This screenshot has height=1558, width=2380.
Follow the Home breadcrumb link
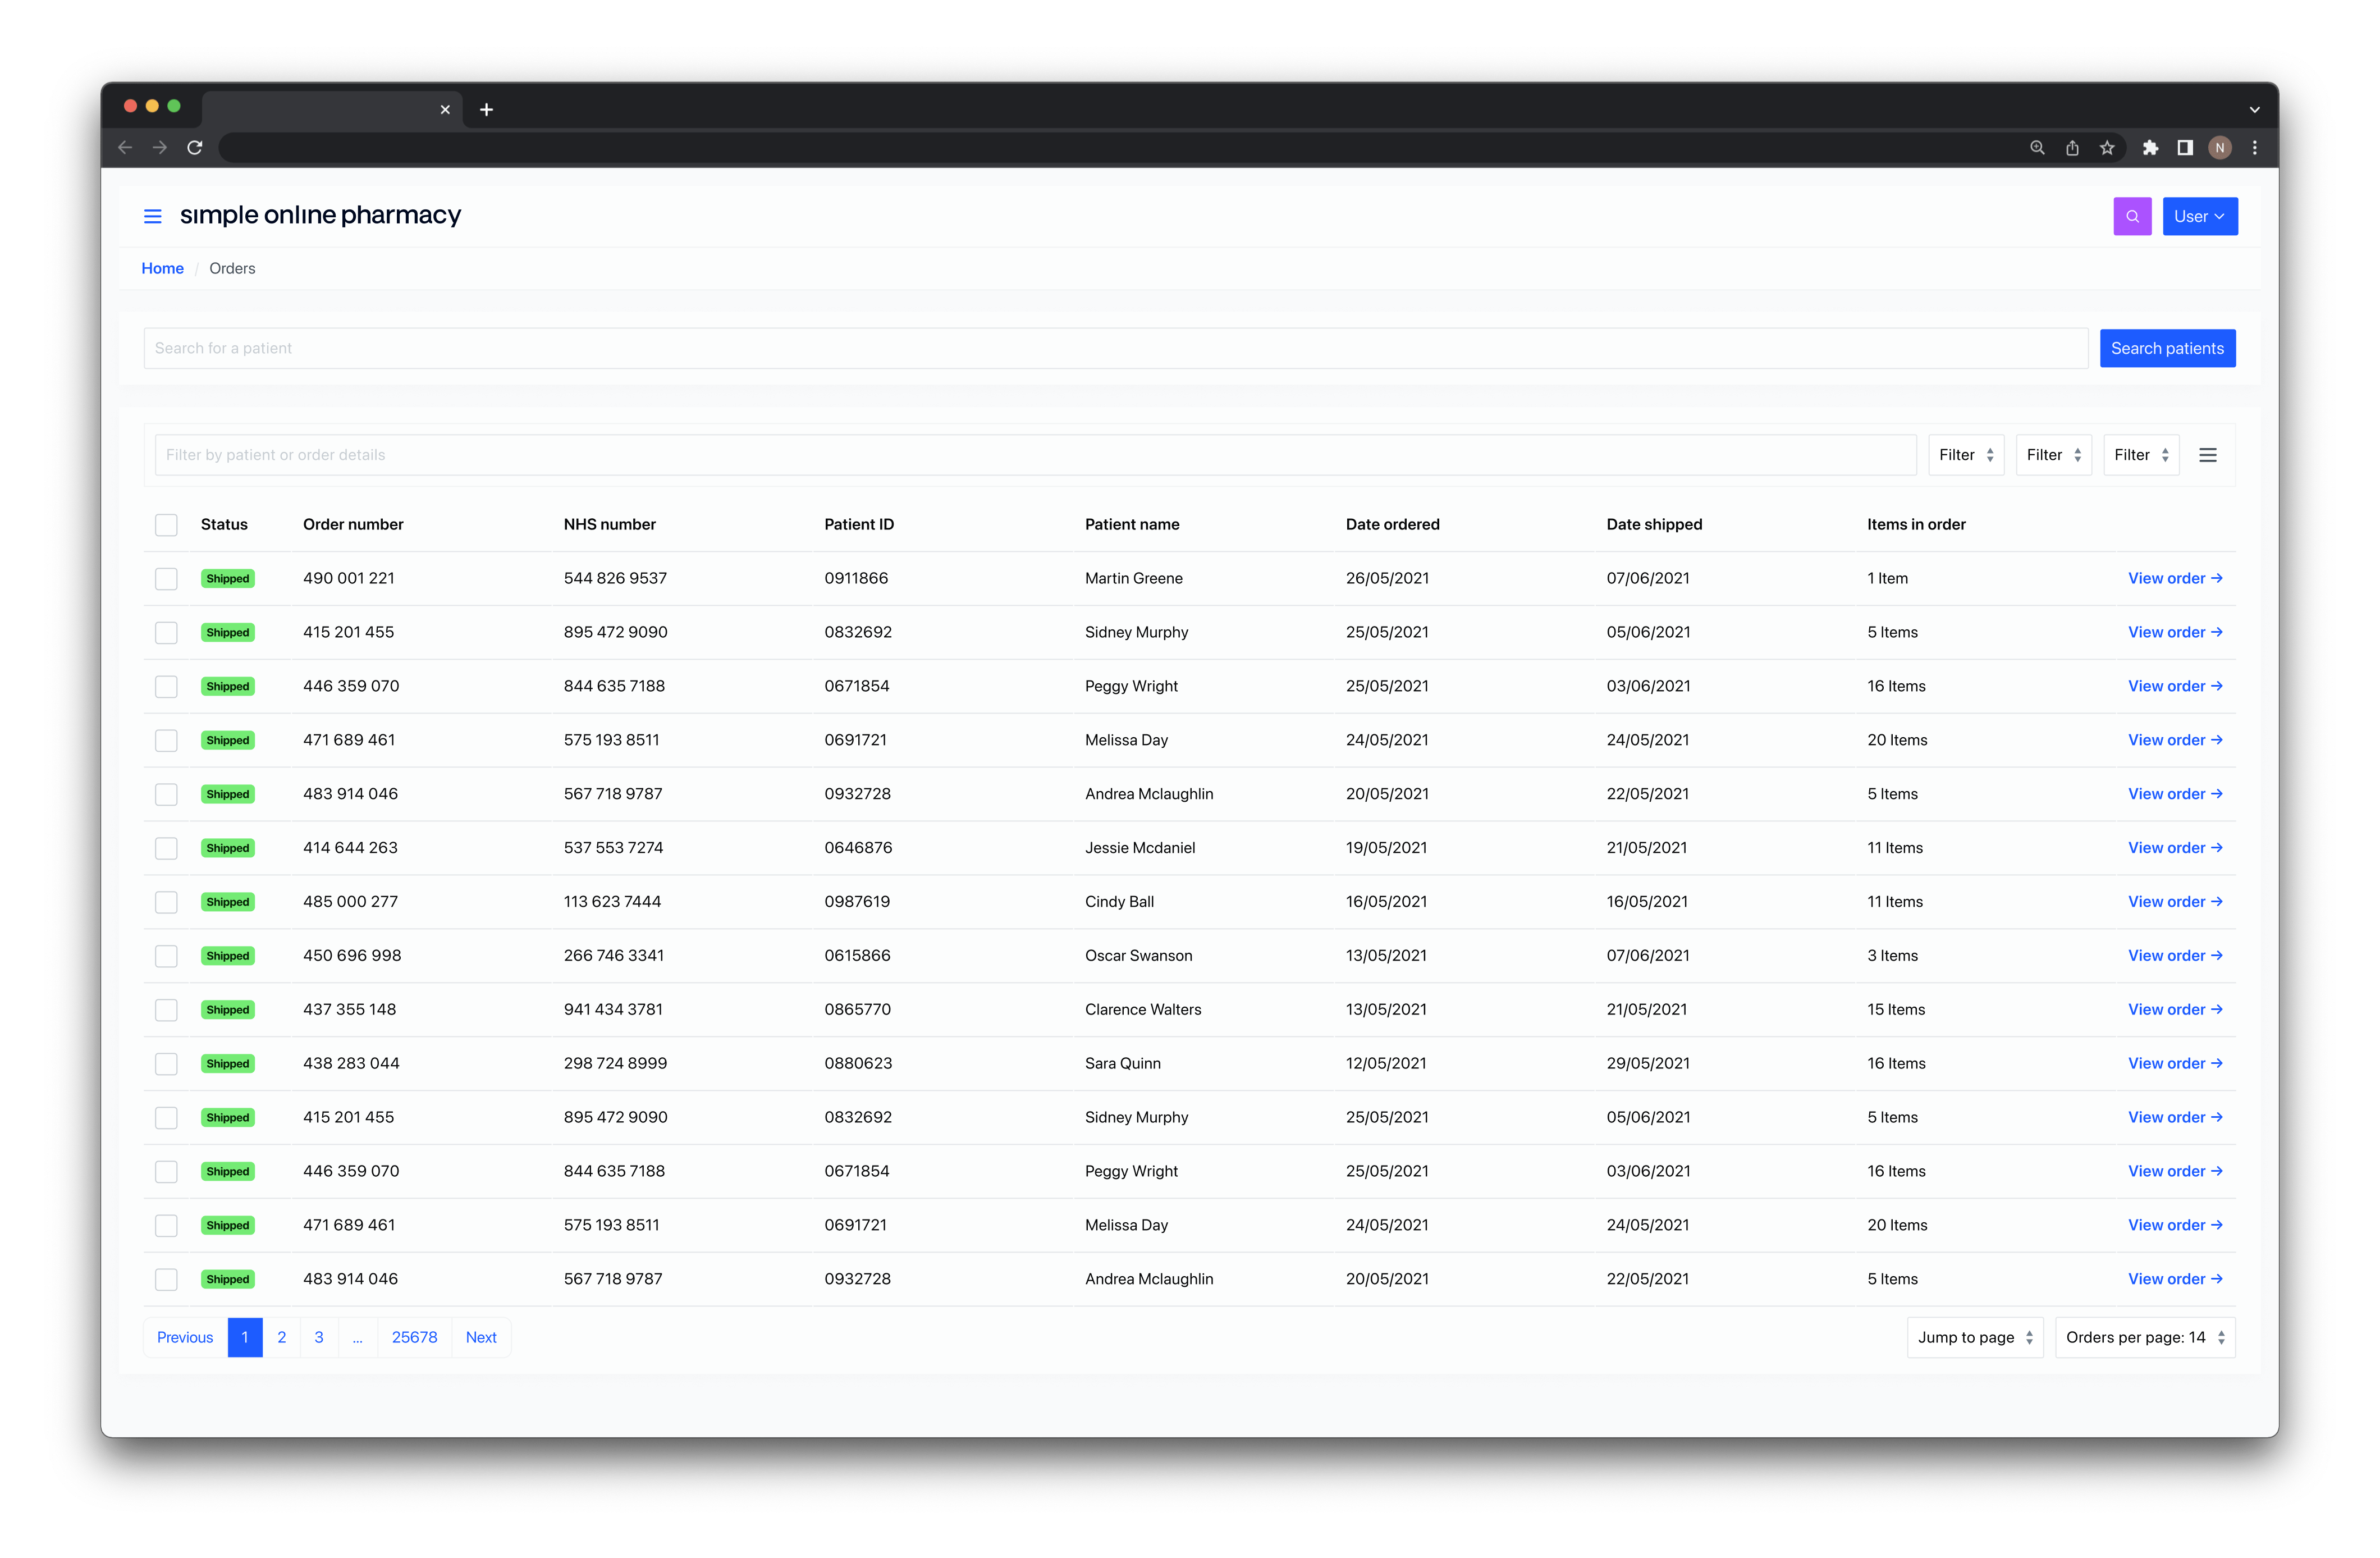(x=162, y=268)
